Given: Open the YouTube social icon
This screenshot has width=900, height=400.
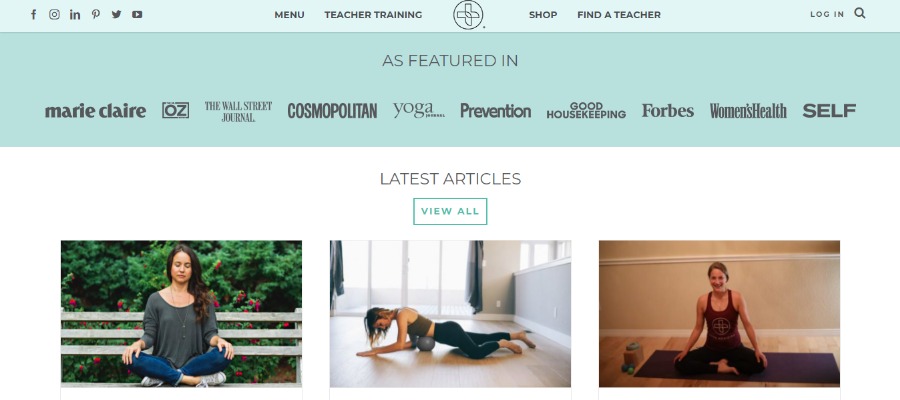Looking at the screenshot, I should [137, 14].
